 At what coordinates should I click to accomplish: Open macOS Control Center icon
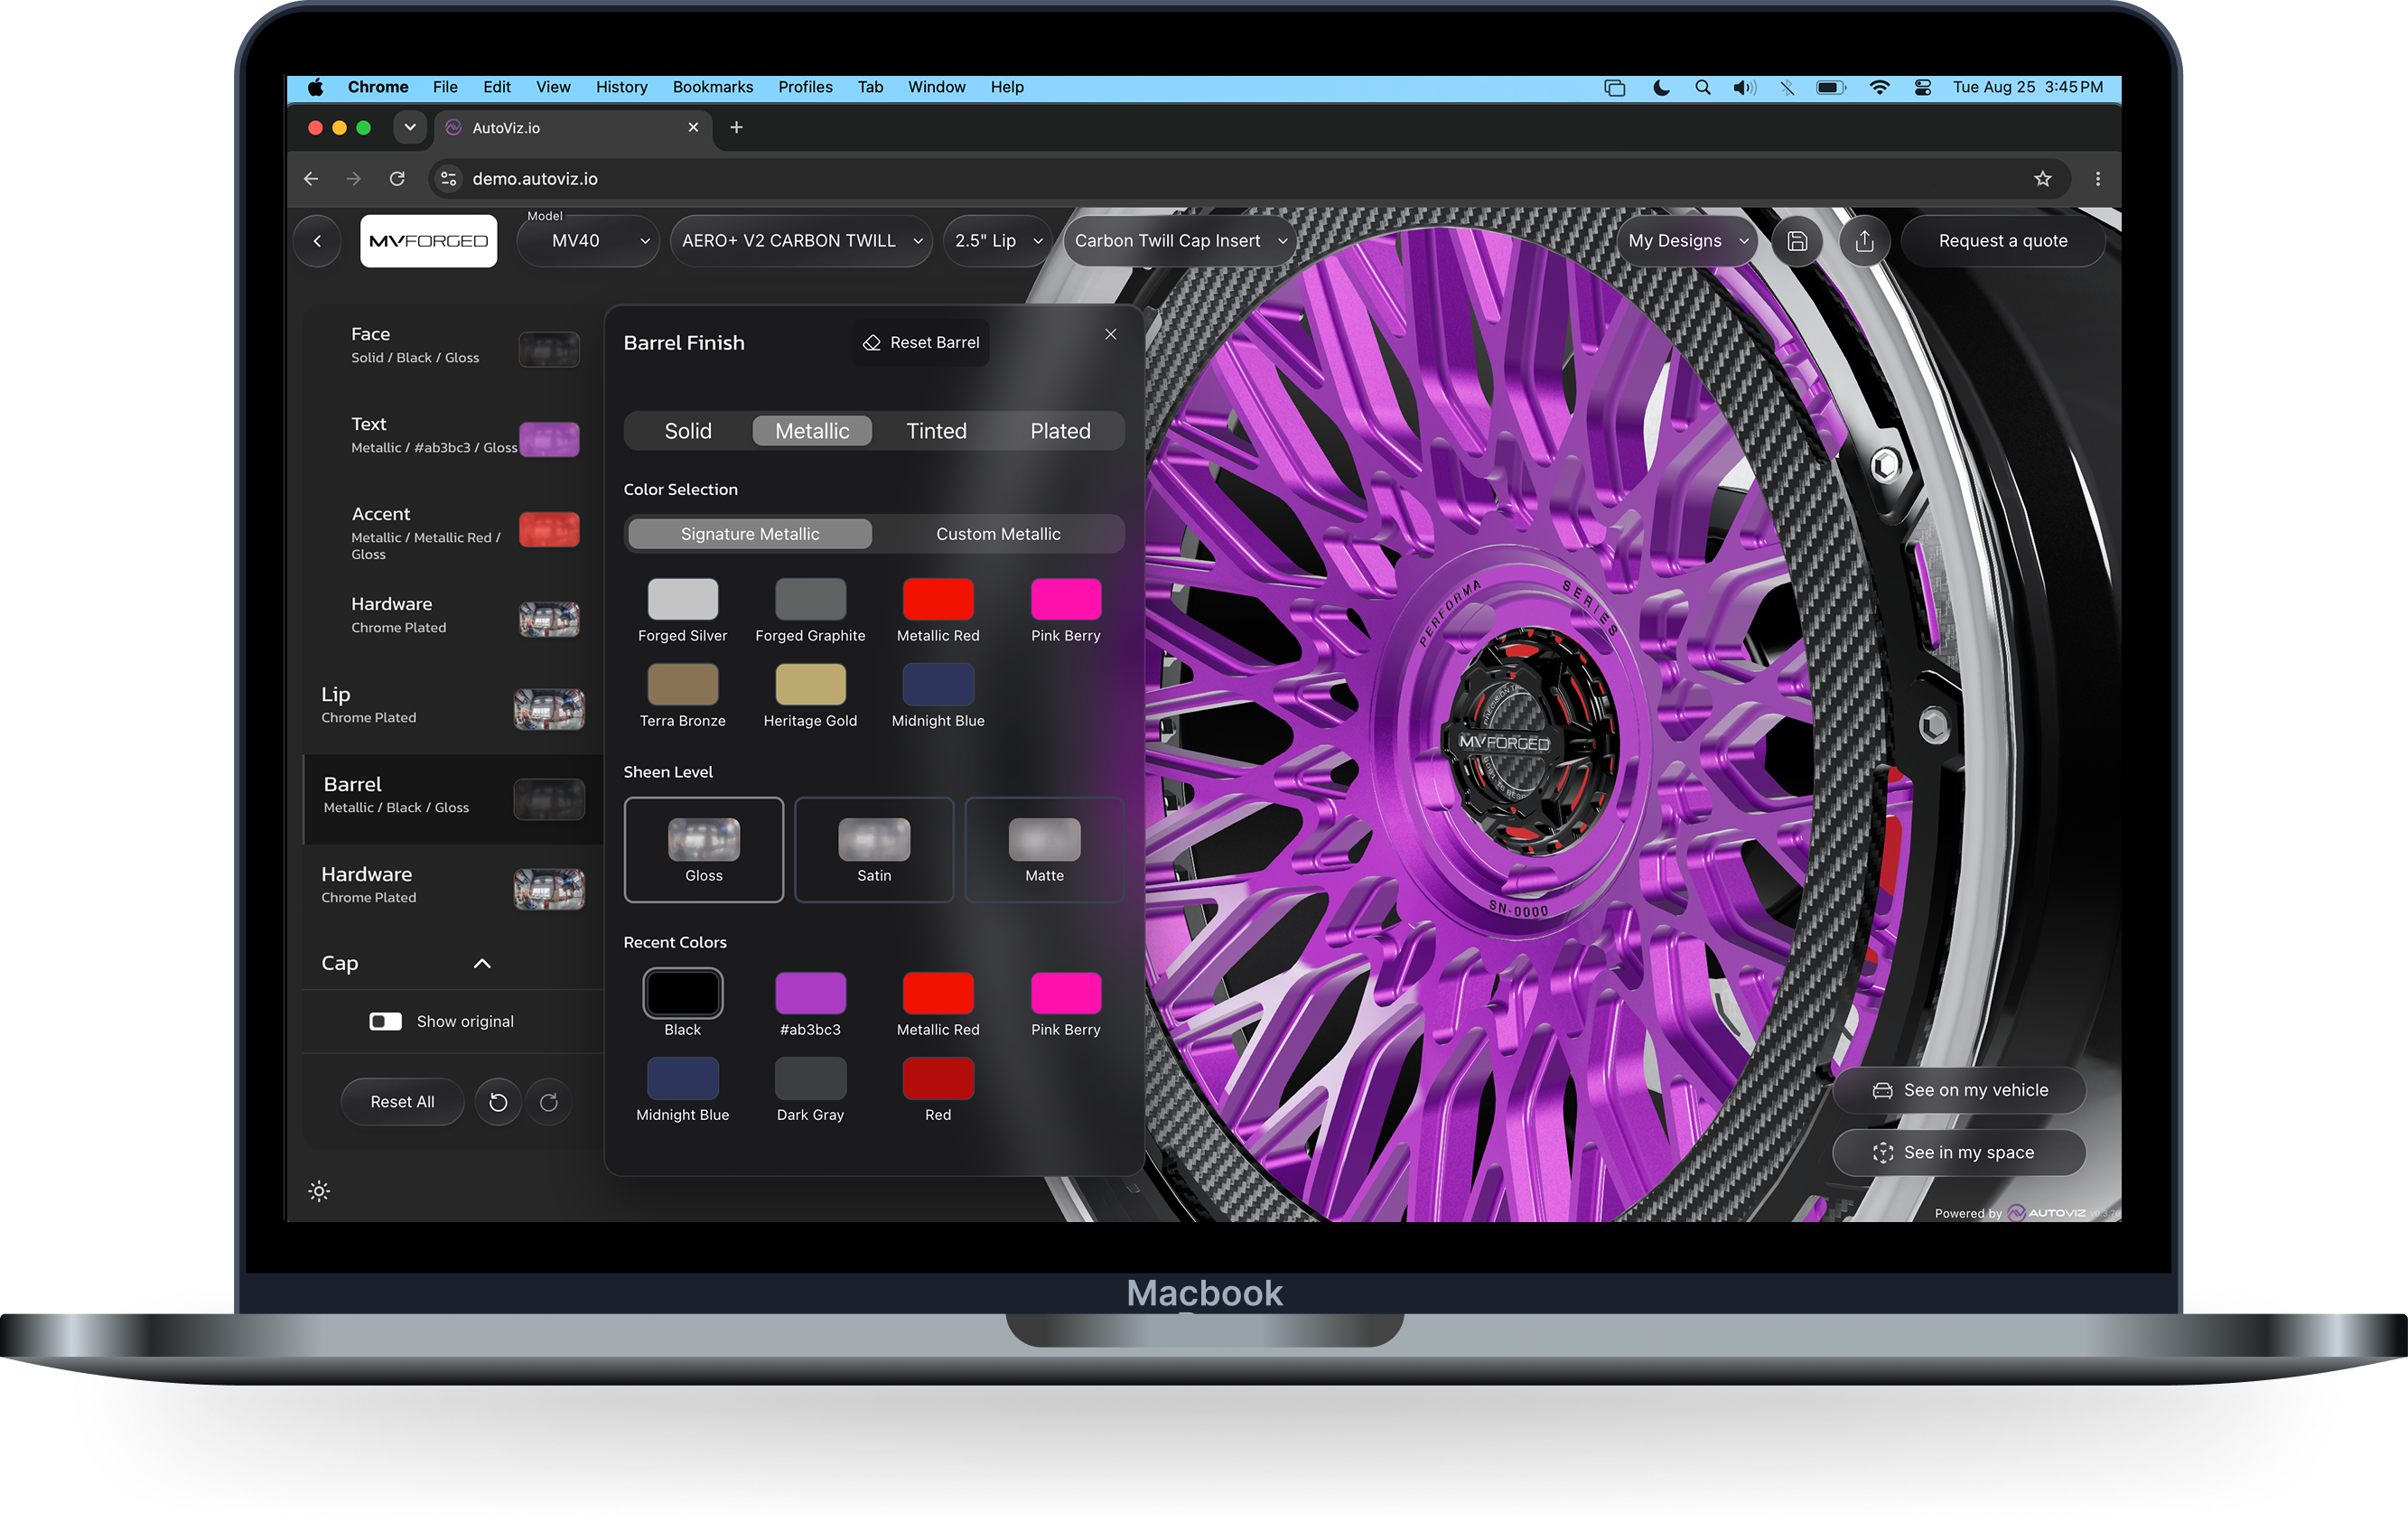point(1922,87)
